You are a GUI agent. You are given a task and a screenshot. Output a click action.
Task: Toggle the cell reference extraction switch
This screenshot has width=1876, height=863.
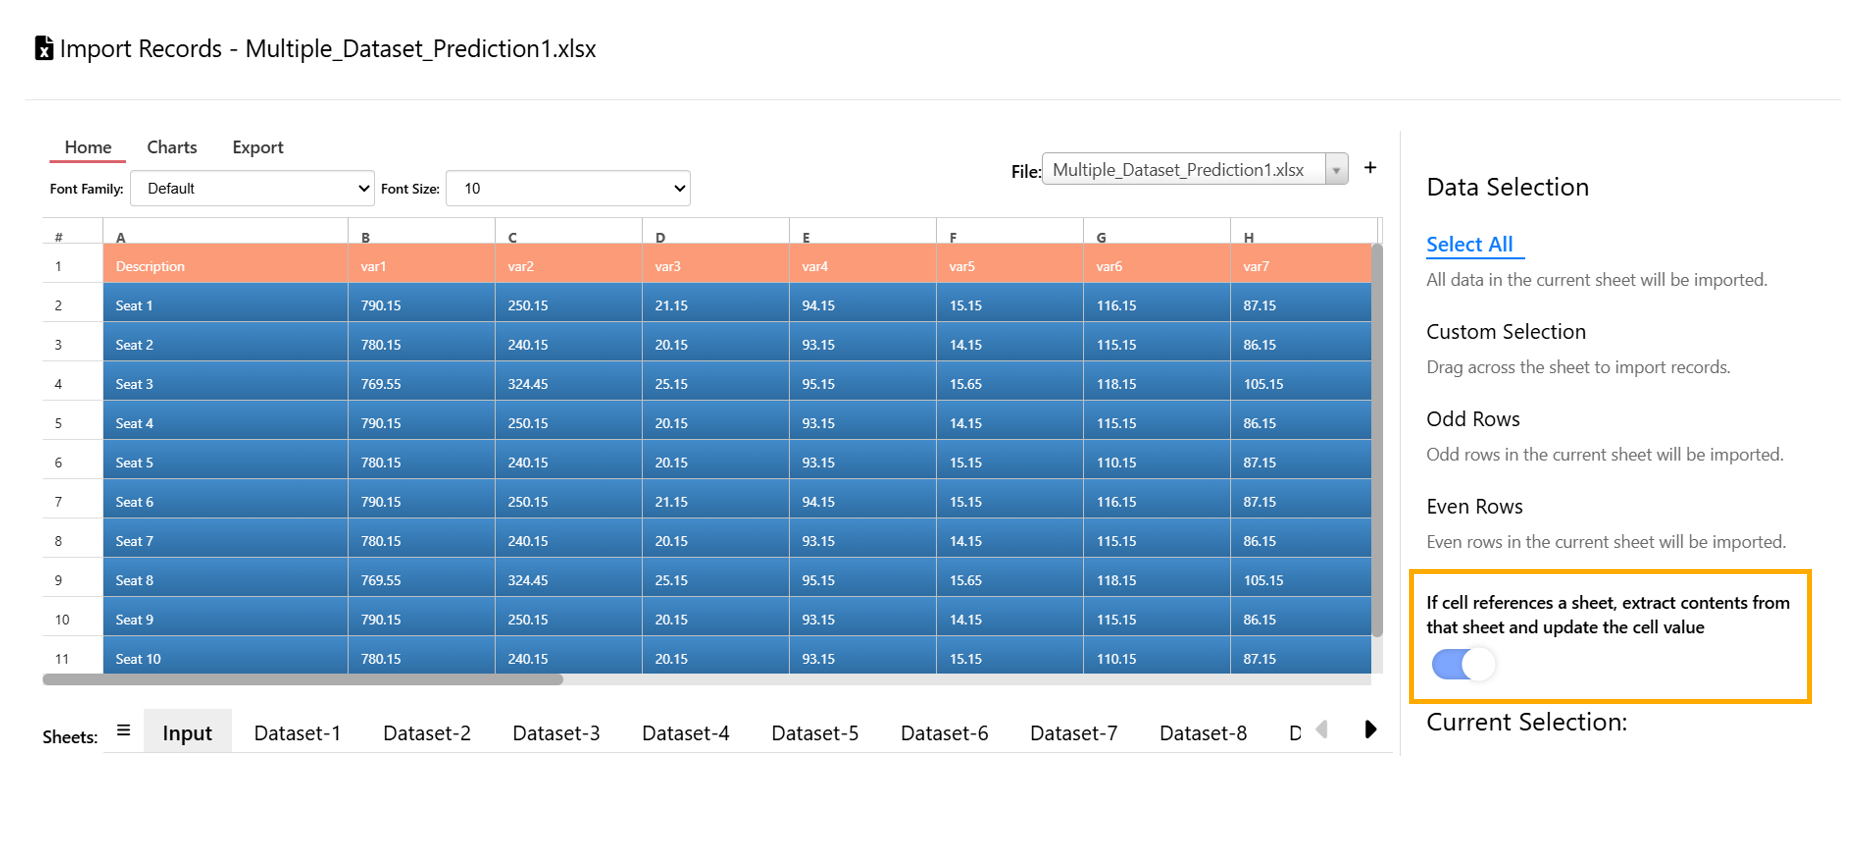coord(1463,664)
